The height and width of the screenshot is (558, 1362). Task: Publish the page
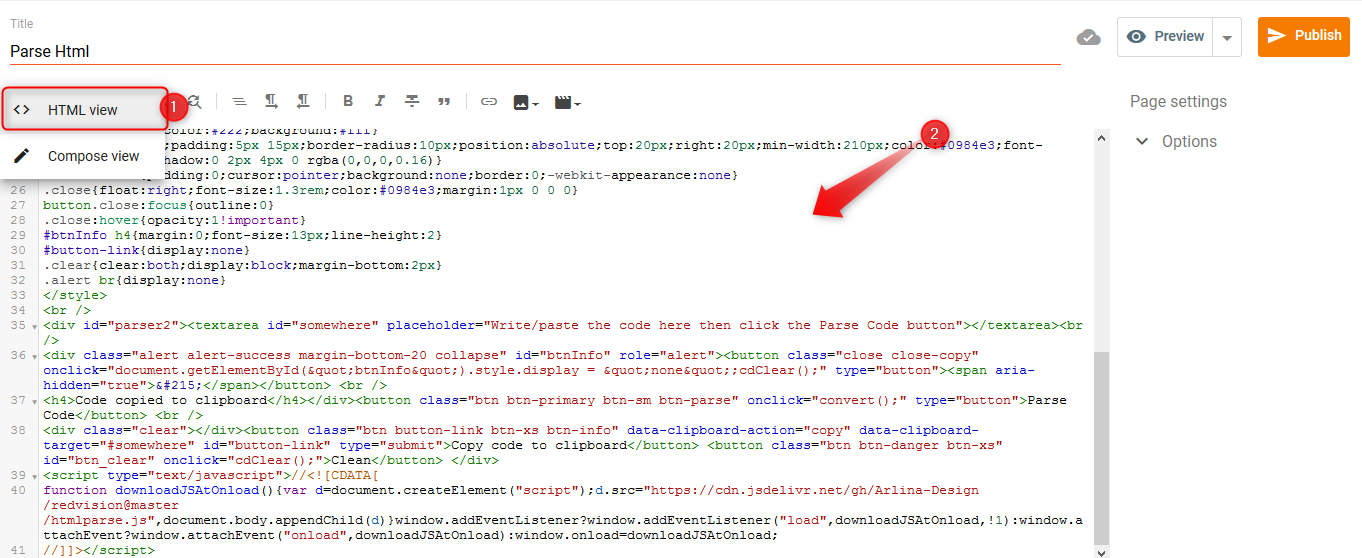pos(1304,36)
